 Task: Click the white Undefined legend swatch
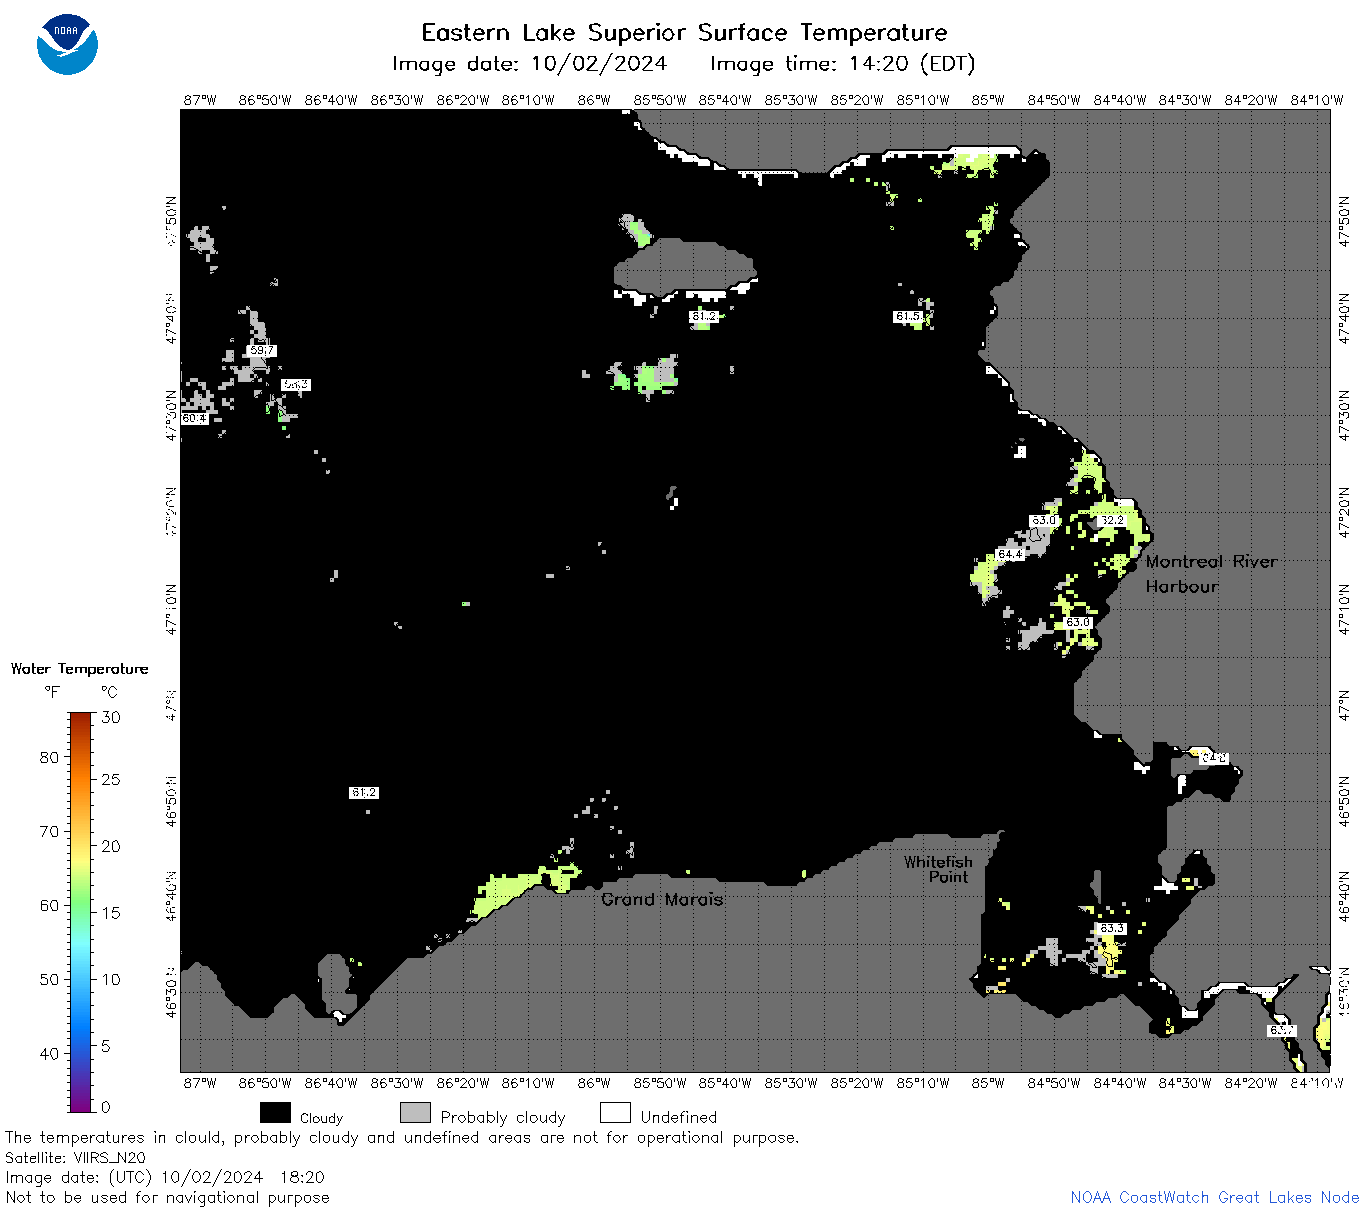615,1113
